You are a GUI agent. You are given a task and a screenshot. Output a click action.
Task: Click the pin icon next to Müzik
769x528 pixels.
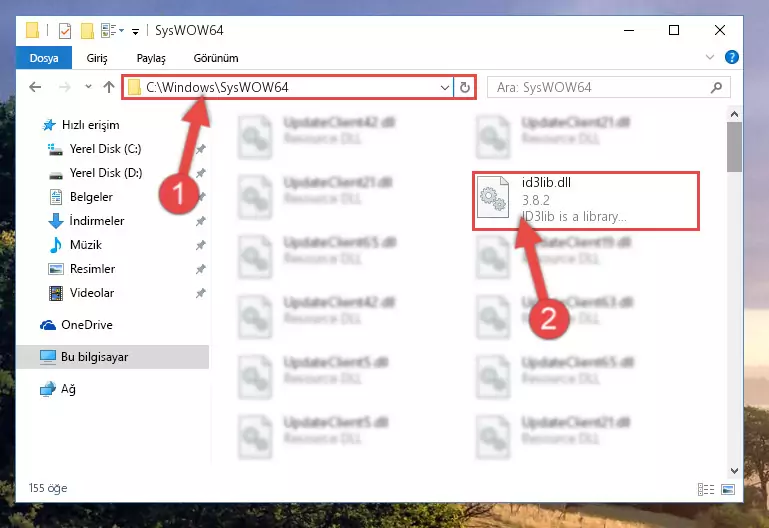coord(201,245)
